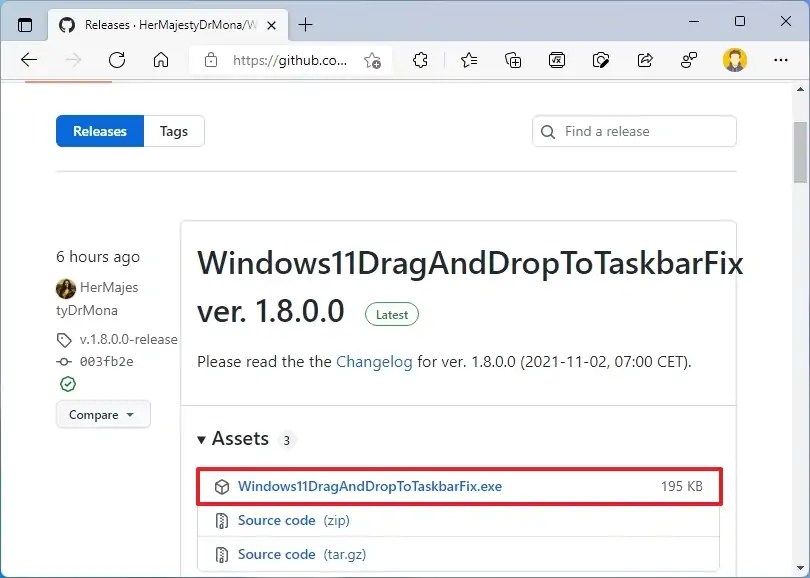Refresh the current page
Screen dimensions: 810x578
pos(117,60)
